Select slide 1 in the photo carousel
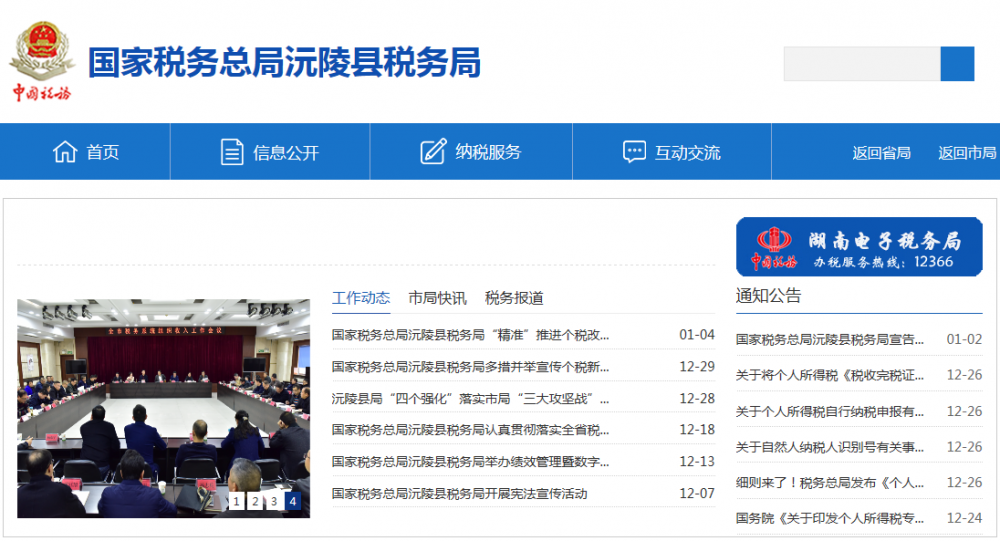 (x=237, y=501)
